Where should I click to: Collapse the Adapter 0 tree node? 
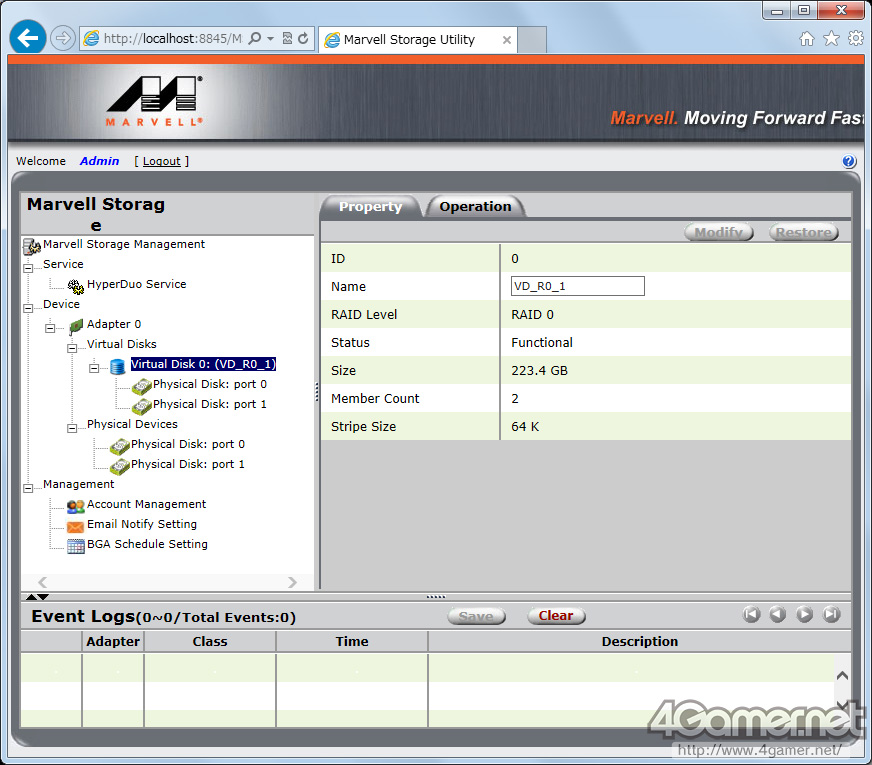(x=50, y=327)
